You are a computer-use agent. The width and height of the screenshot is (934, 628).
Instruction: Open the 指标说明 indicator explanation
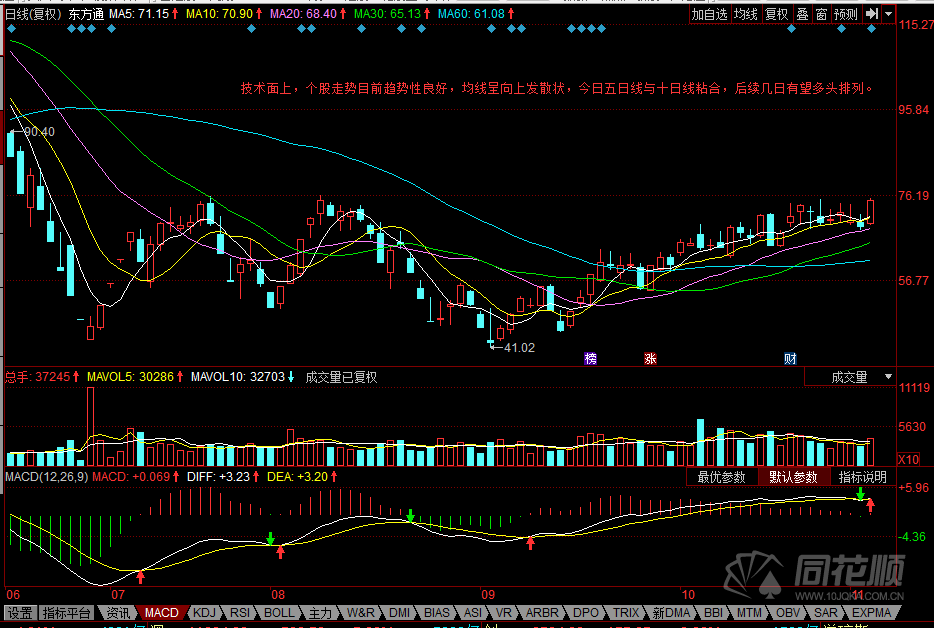tap(863, 477)
